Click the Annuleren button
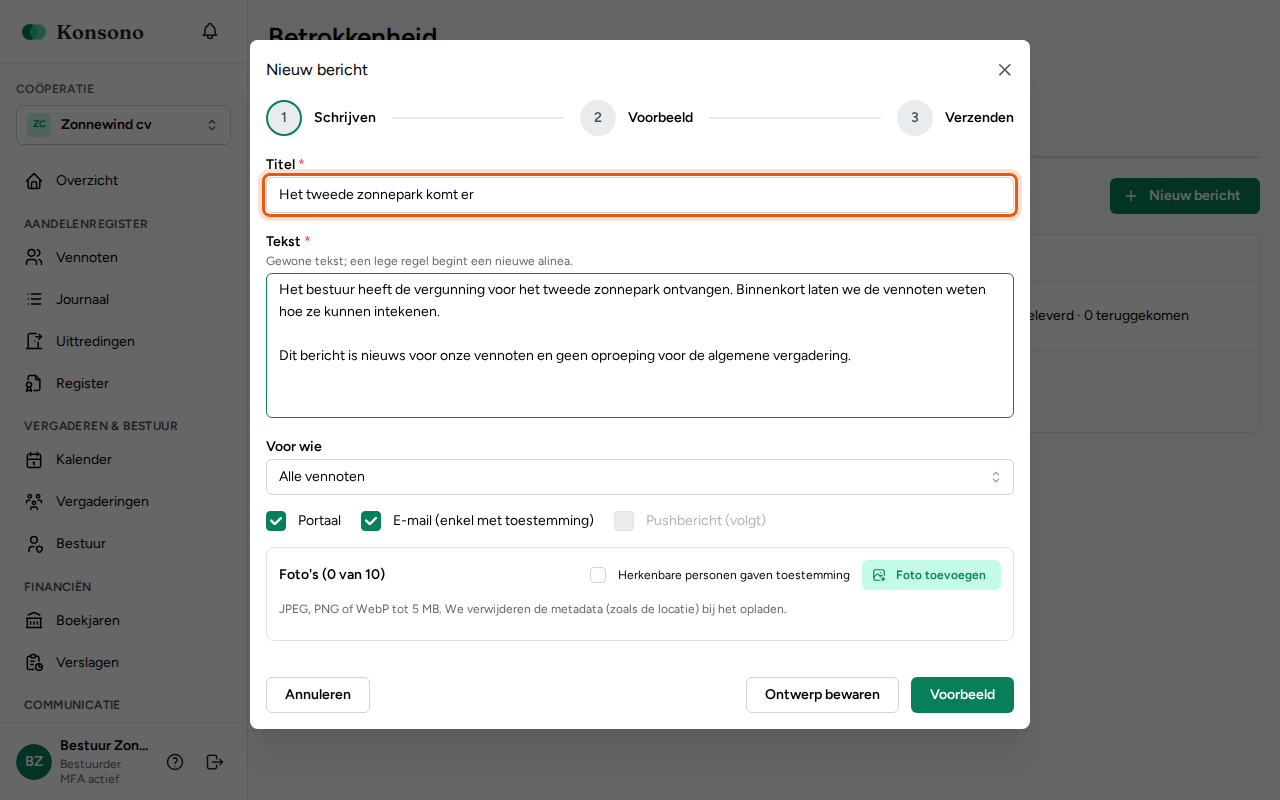The image size is (1280, 800). click(318, 695)
